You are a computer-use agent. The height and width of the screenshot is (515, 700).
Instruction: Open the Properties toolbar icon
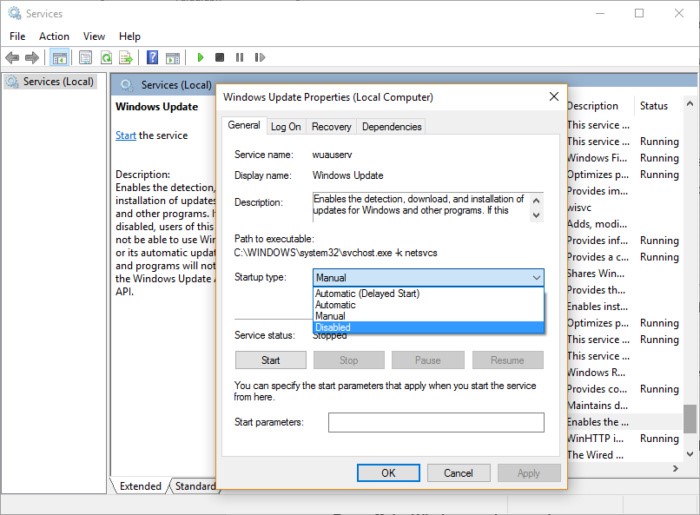pos(85,58)
